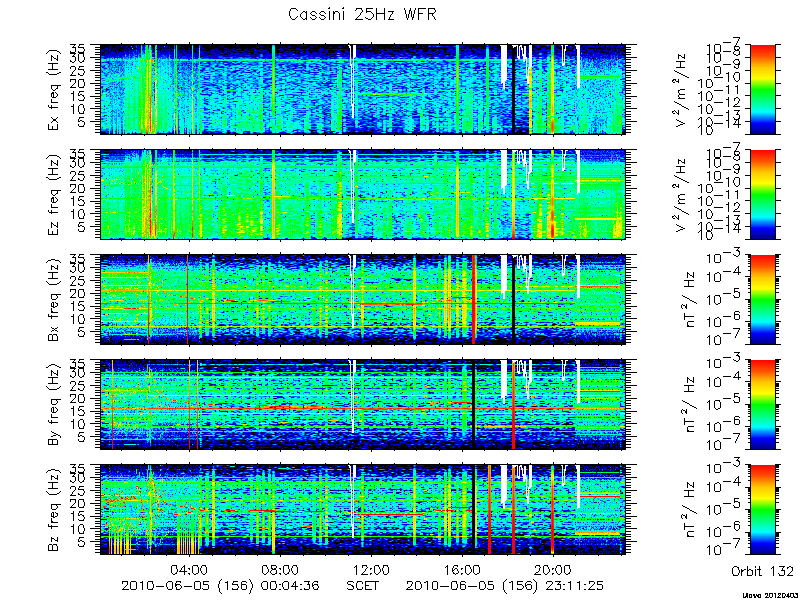The height and width of the screenshot is (600, 800).
Task: Click the Ez electric field spectrogram panel
Action: (x=362, y=194)
